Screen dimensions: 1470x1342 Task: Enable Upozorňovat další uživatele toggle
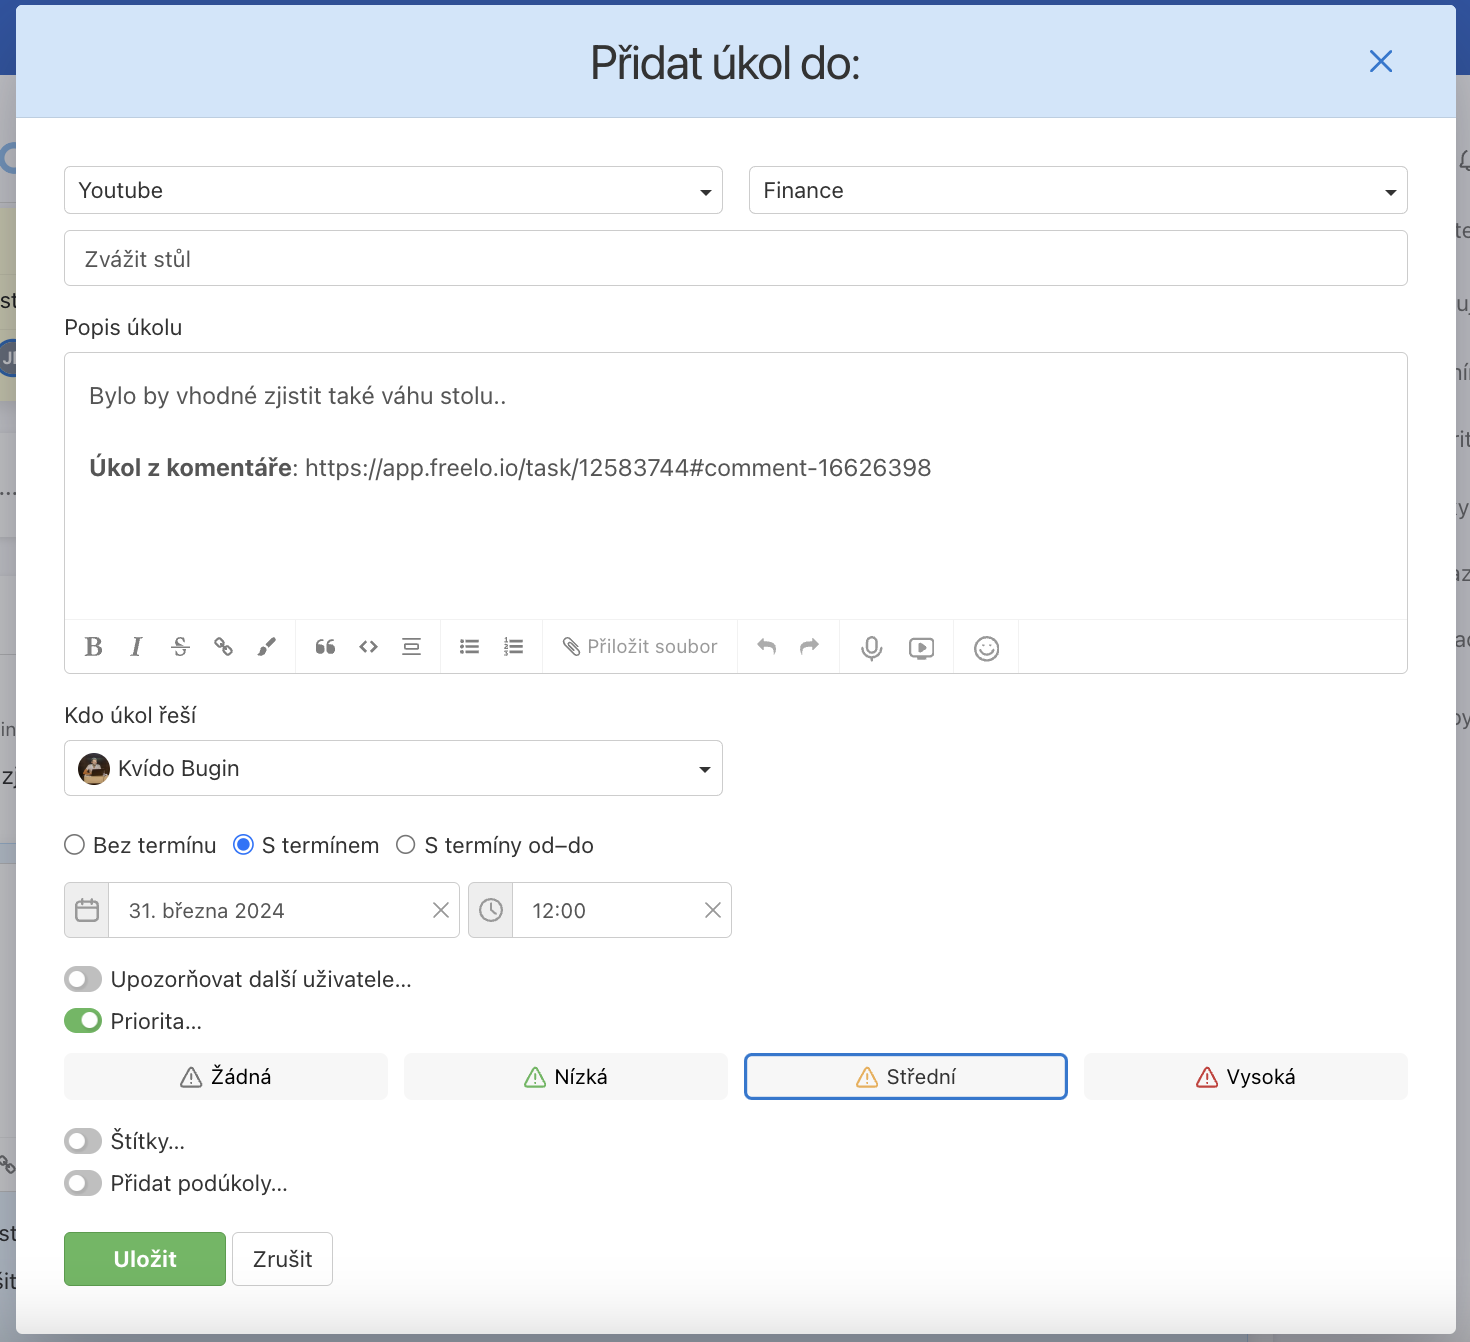[x=83, y=979]
